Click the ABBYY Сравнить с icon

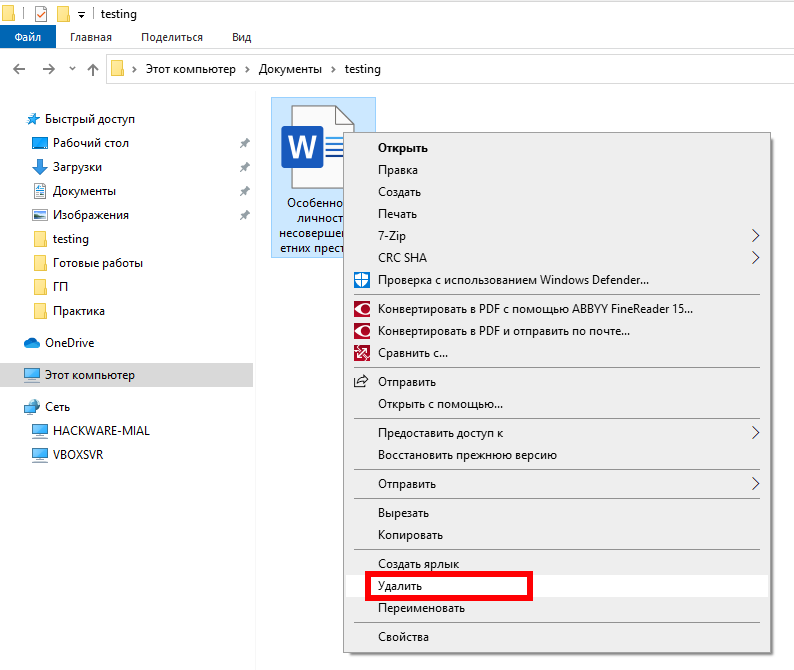pos(362,353)
